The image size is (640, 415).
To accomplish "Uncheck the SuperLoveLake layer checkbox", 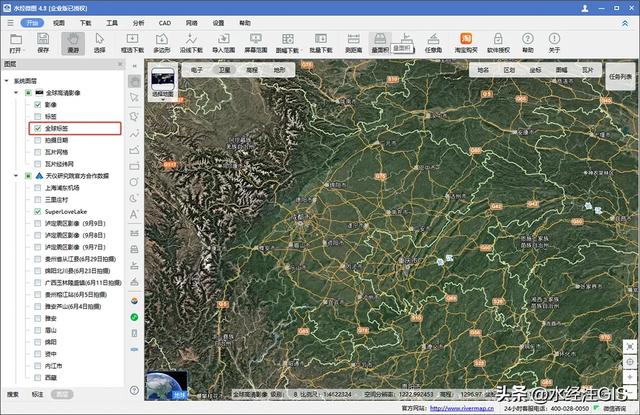I will pyautogui.click(x=37, y=212).
